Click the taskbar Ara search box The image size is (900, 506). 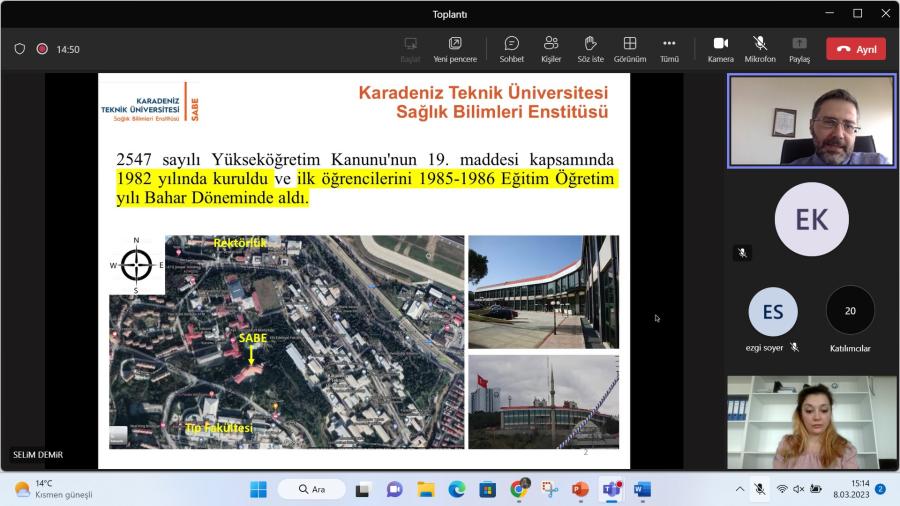pos(312,489)
